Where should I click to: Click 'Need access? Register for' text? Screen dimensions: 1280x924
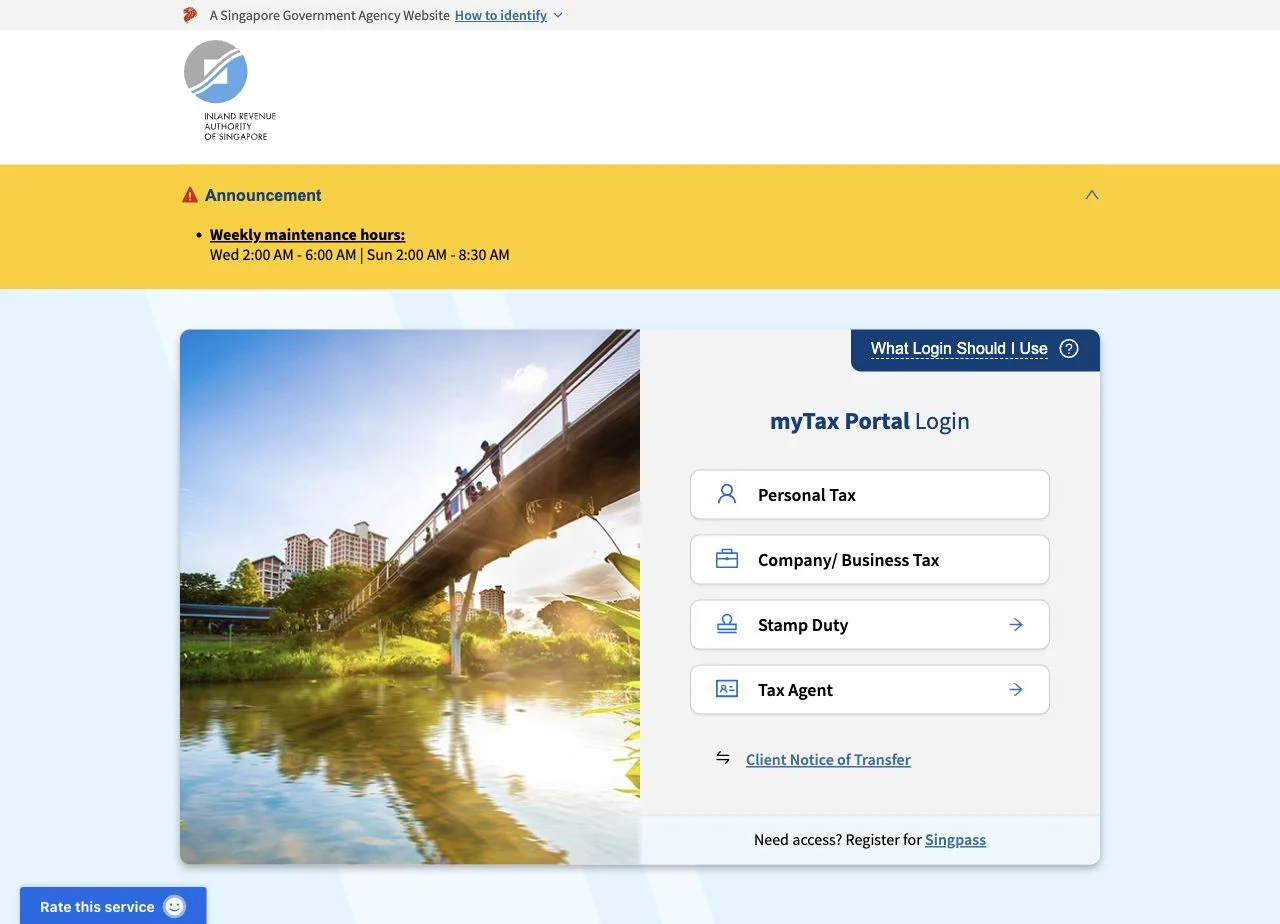coord(838,840)
